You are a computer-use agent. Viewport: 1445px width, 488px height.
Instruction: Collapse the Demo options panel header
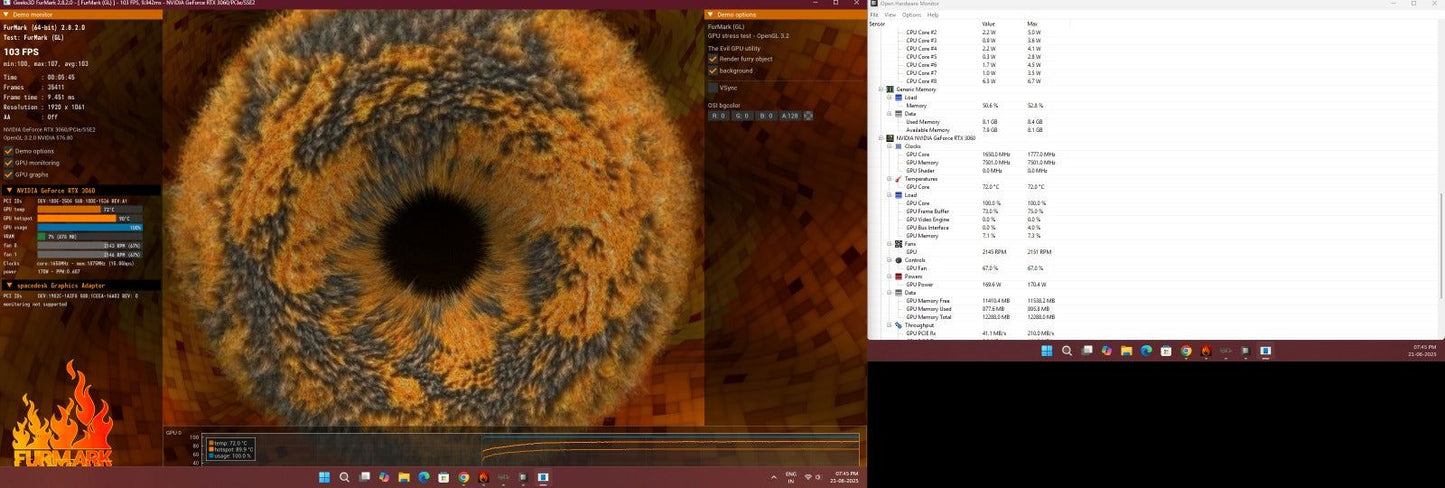[785, 15]
